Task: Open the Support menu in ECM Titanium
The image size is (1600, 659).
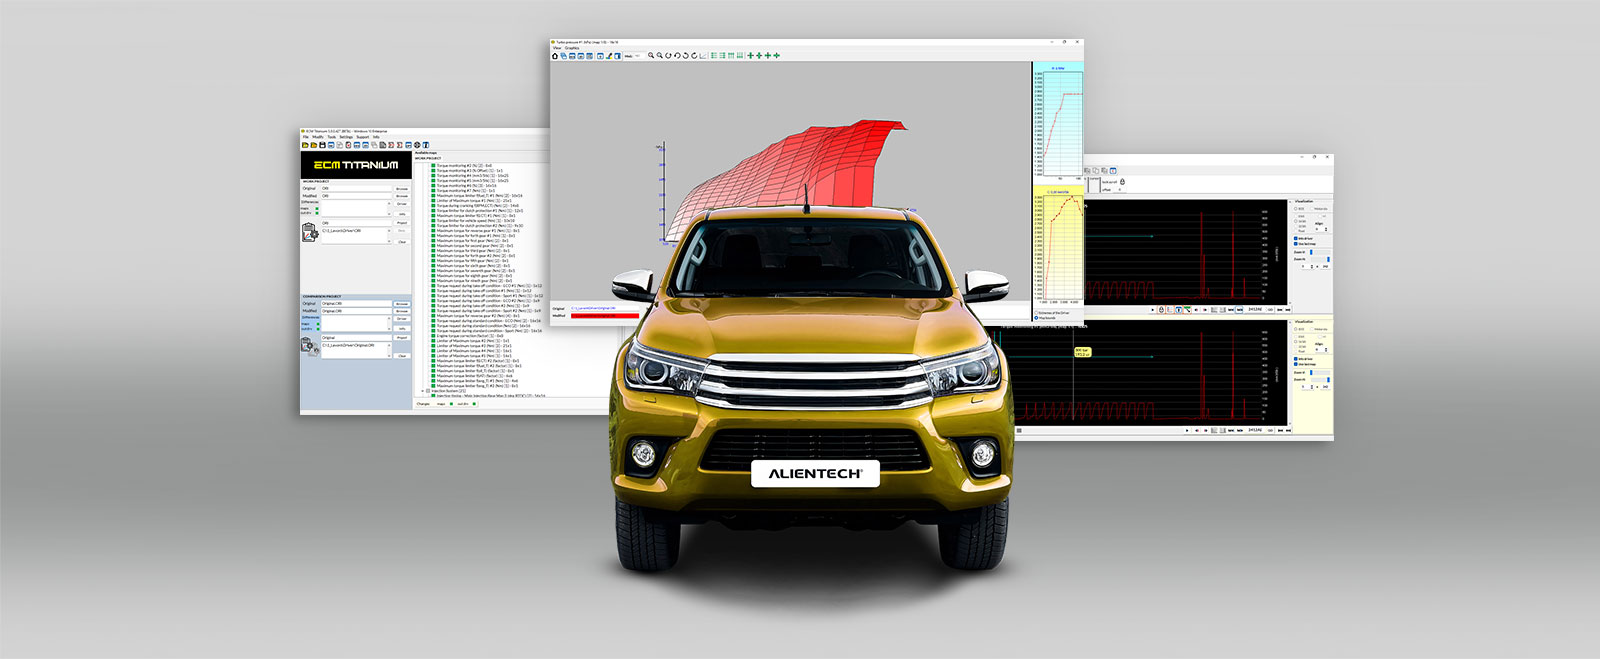Action: [363, 137]
